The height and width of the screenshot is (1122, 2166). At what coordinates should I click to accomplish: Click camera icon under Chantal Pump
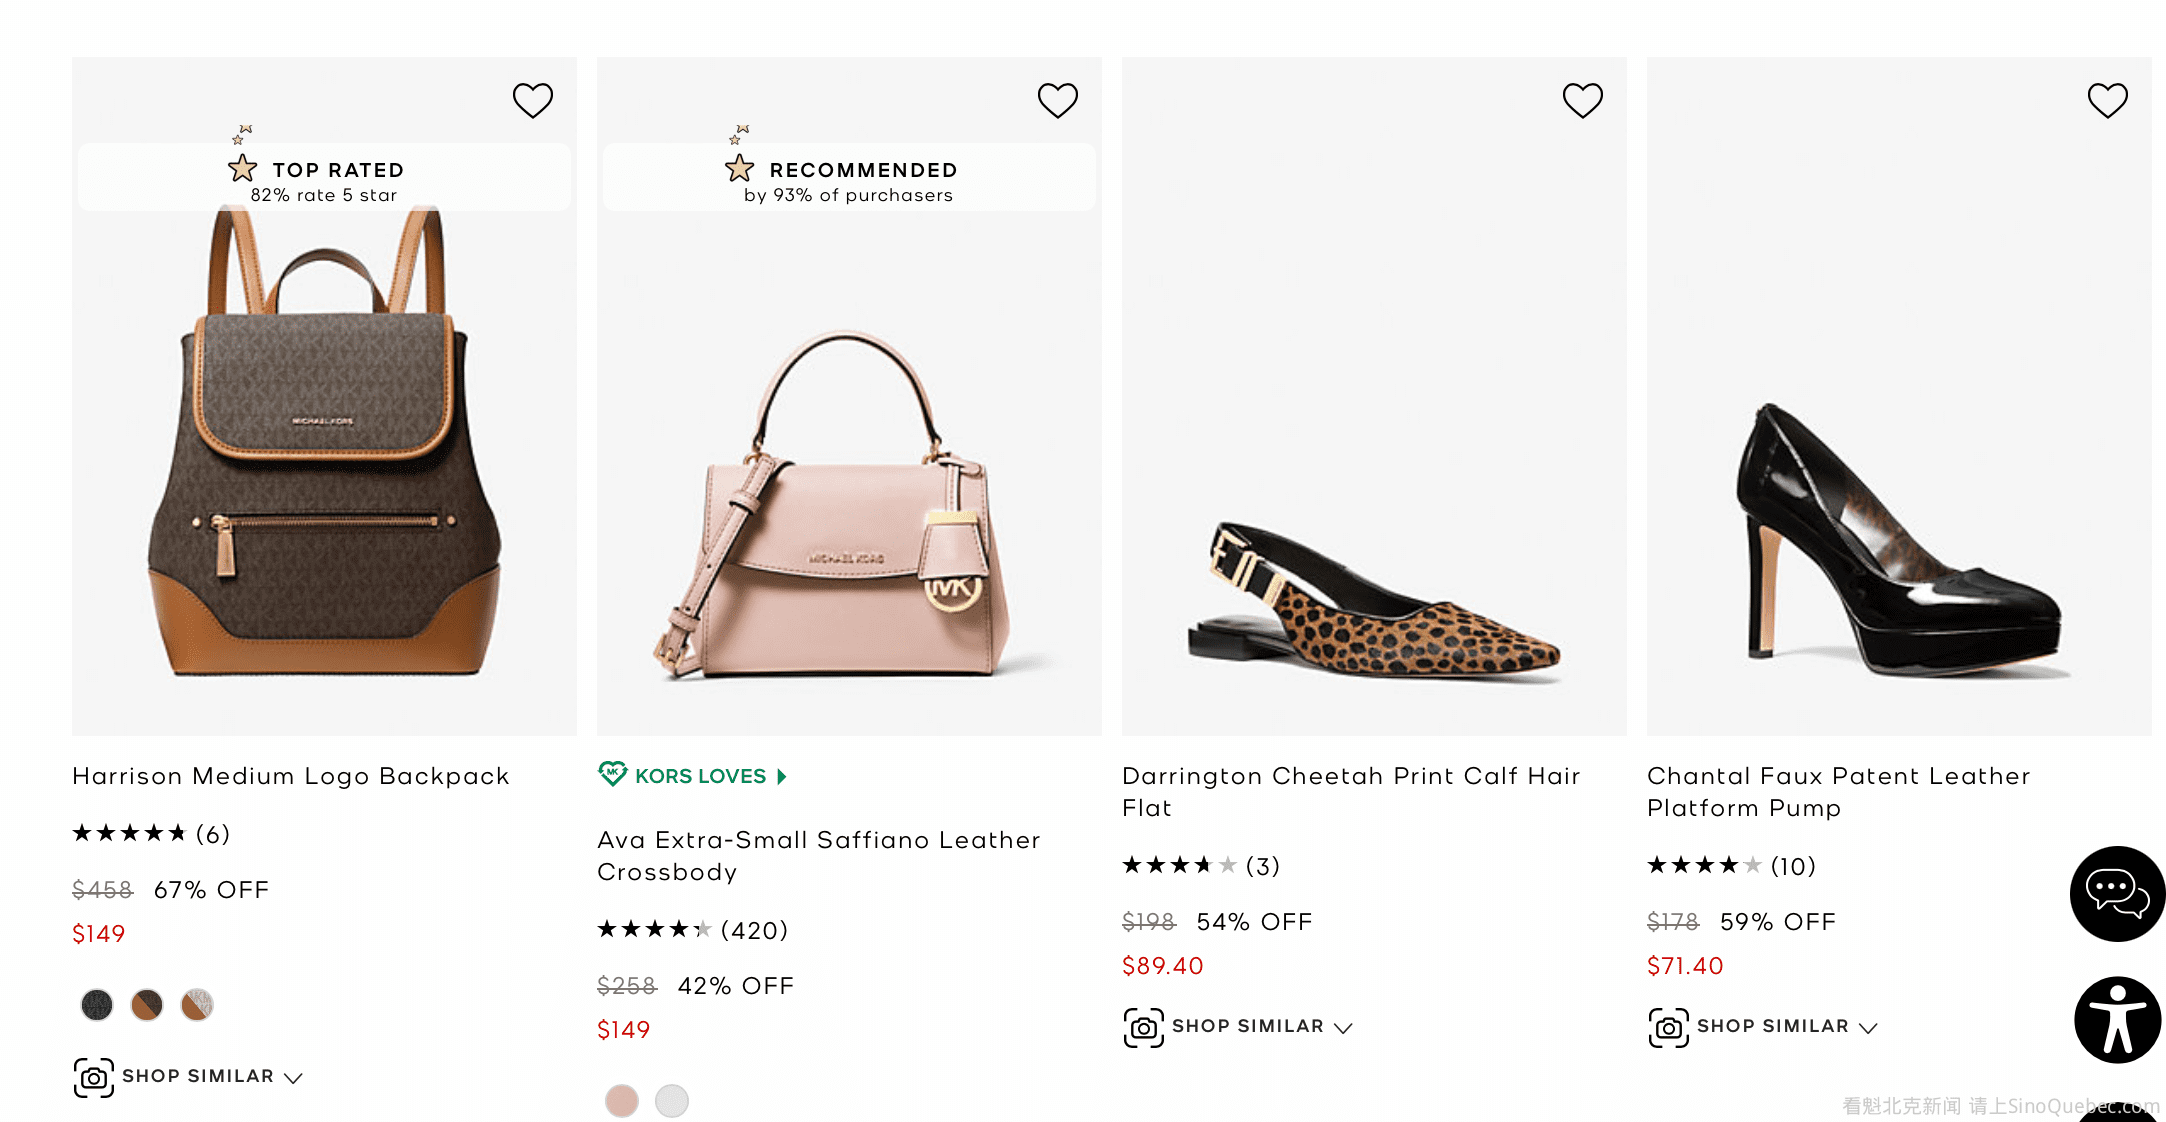click(1669, 1027)
